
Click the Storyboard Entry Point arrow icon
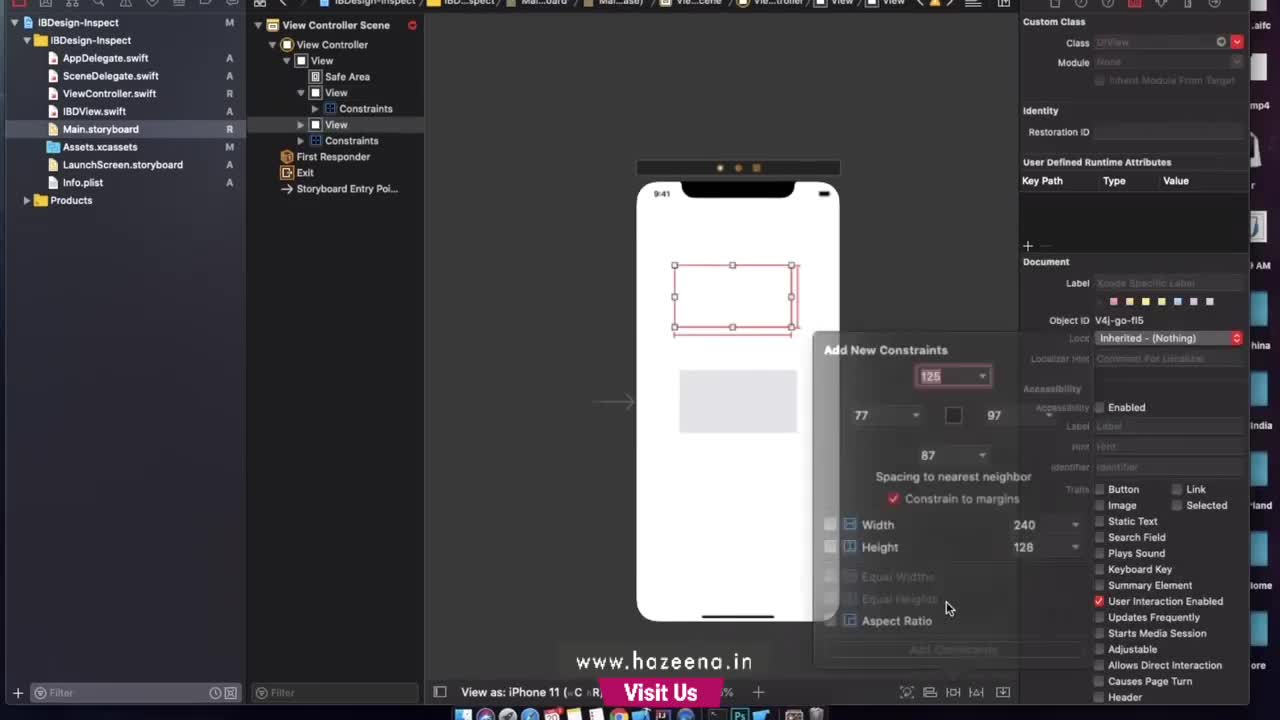(287, 189)
